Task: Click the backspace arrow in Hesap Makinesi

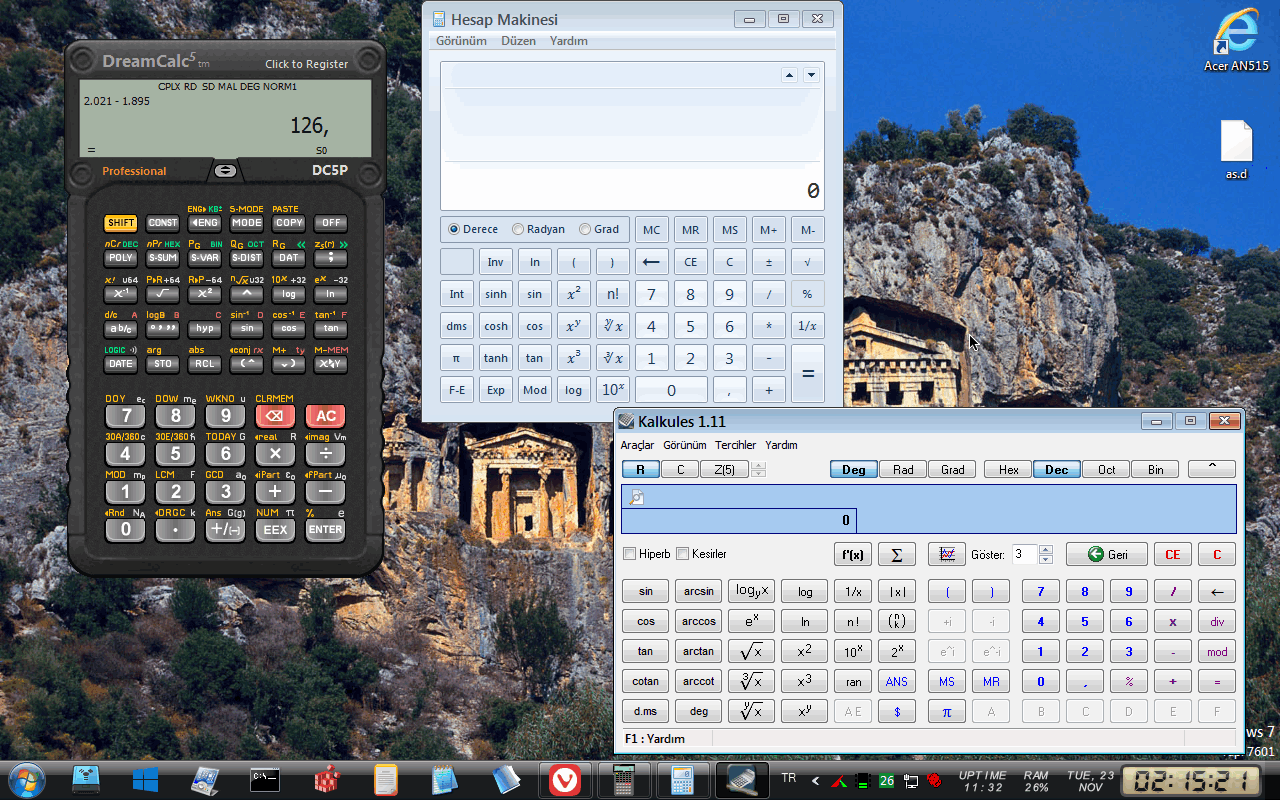Action: coord(652,263)
